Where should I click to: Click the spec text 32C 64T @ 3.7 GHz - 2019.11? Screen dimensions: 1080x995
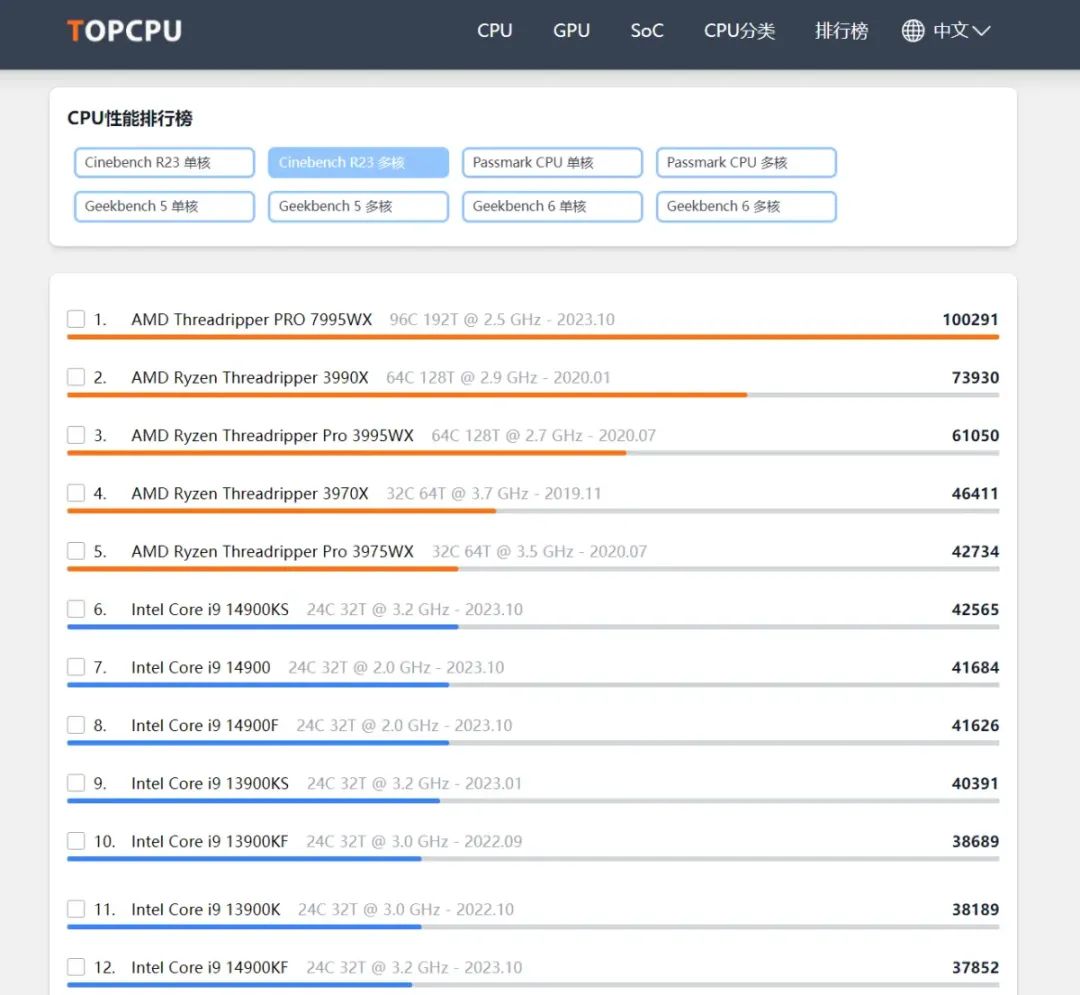493,493
